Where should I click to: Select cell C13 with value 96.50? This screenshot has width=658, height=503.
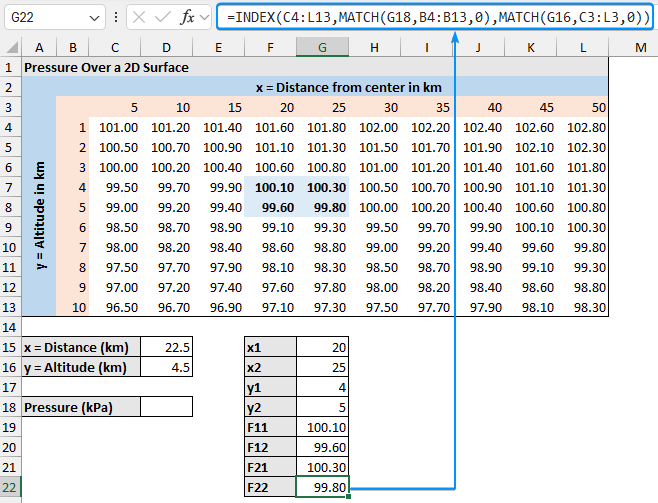click(x=115, y=308)
